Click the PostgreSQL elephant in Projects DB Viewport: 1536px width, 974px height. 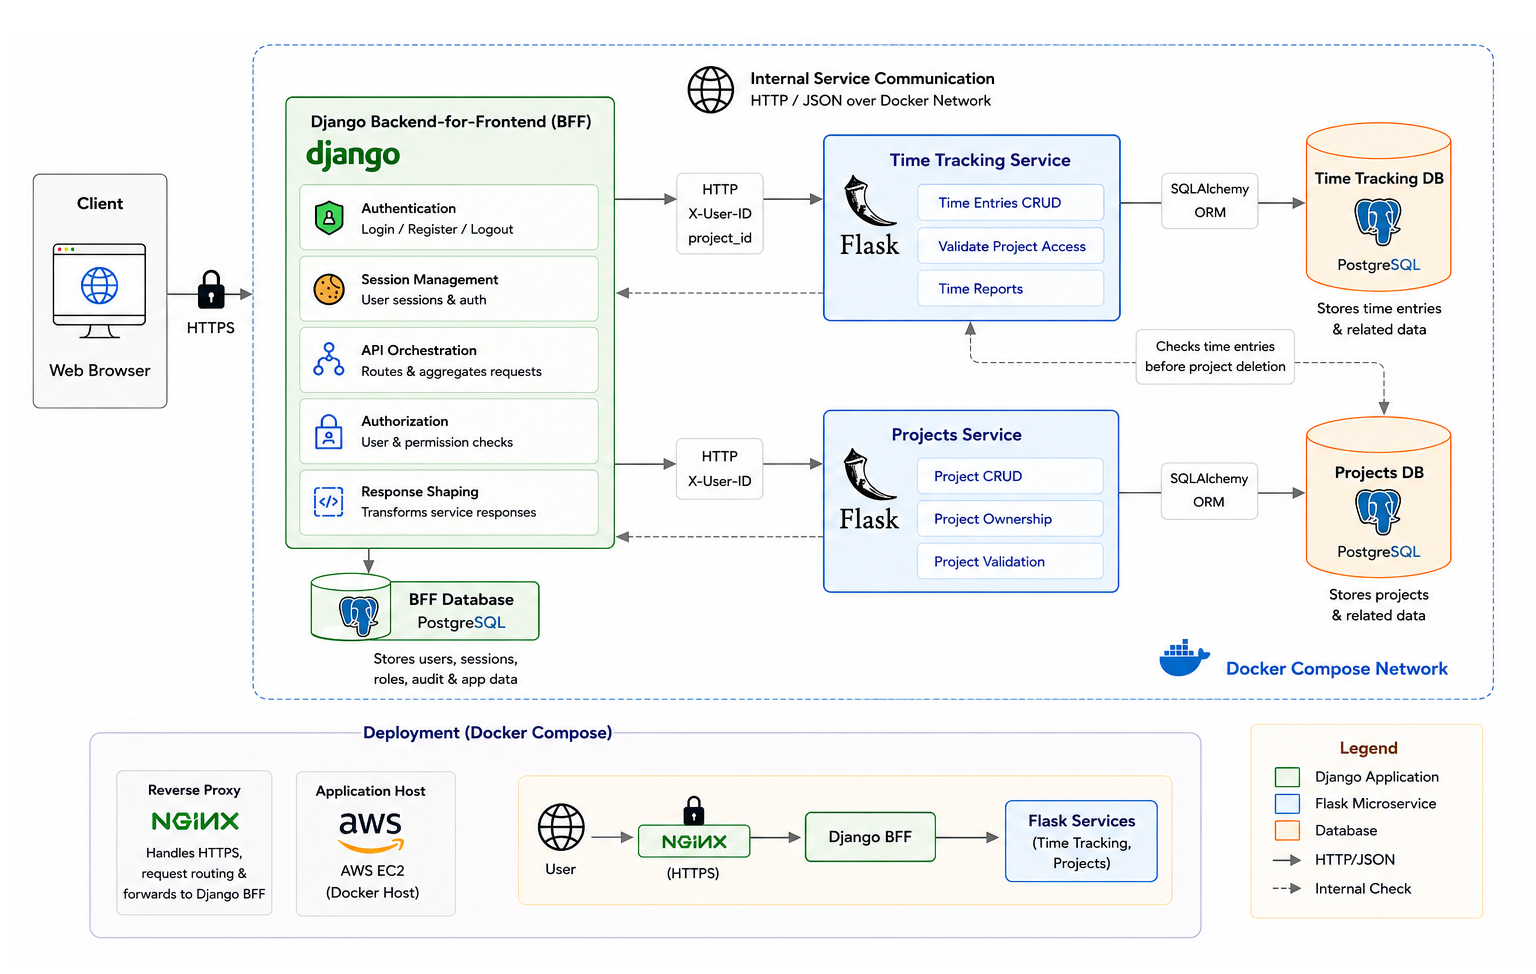(1378, 512)
